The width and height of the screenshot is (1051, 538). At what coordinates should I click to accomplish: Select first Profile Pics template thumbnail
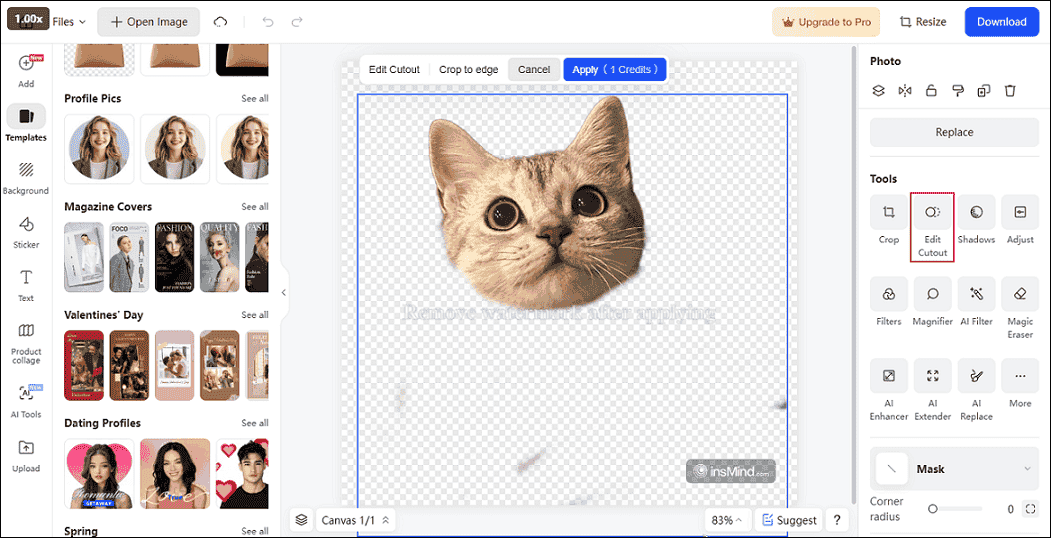[x=99, y=149]
